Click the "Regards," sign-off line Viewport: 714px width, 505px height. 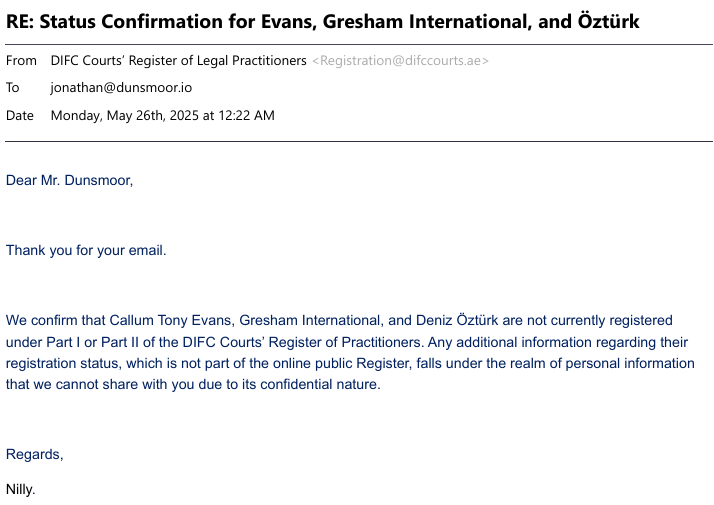[x=34, y=455]
